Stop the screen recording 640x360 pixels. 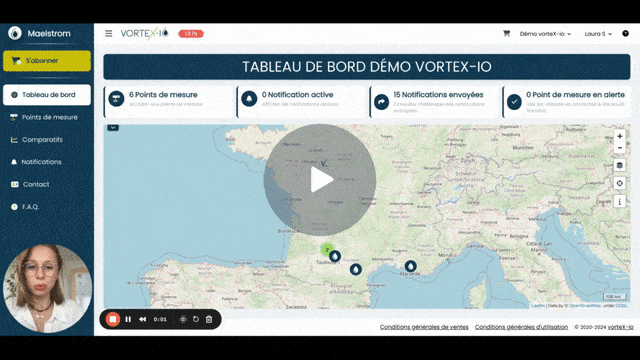[113, 319]
